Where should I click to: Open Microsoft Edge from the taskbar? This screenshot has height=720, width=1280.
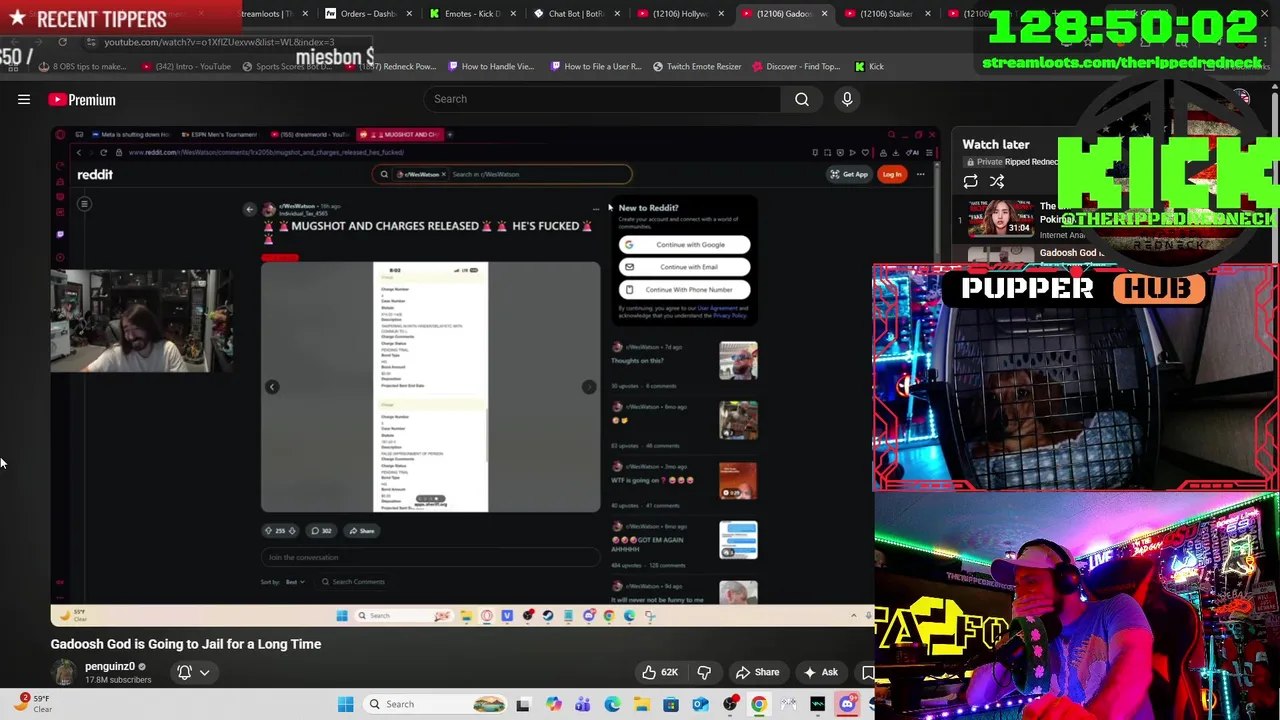coord(612,704)
